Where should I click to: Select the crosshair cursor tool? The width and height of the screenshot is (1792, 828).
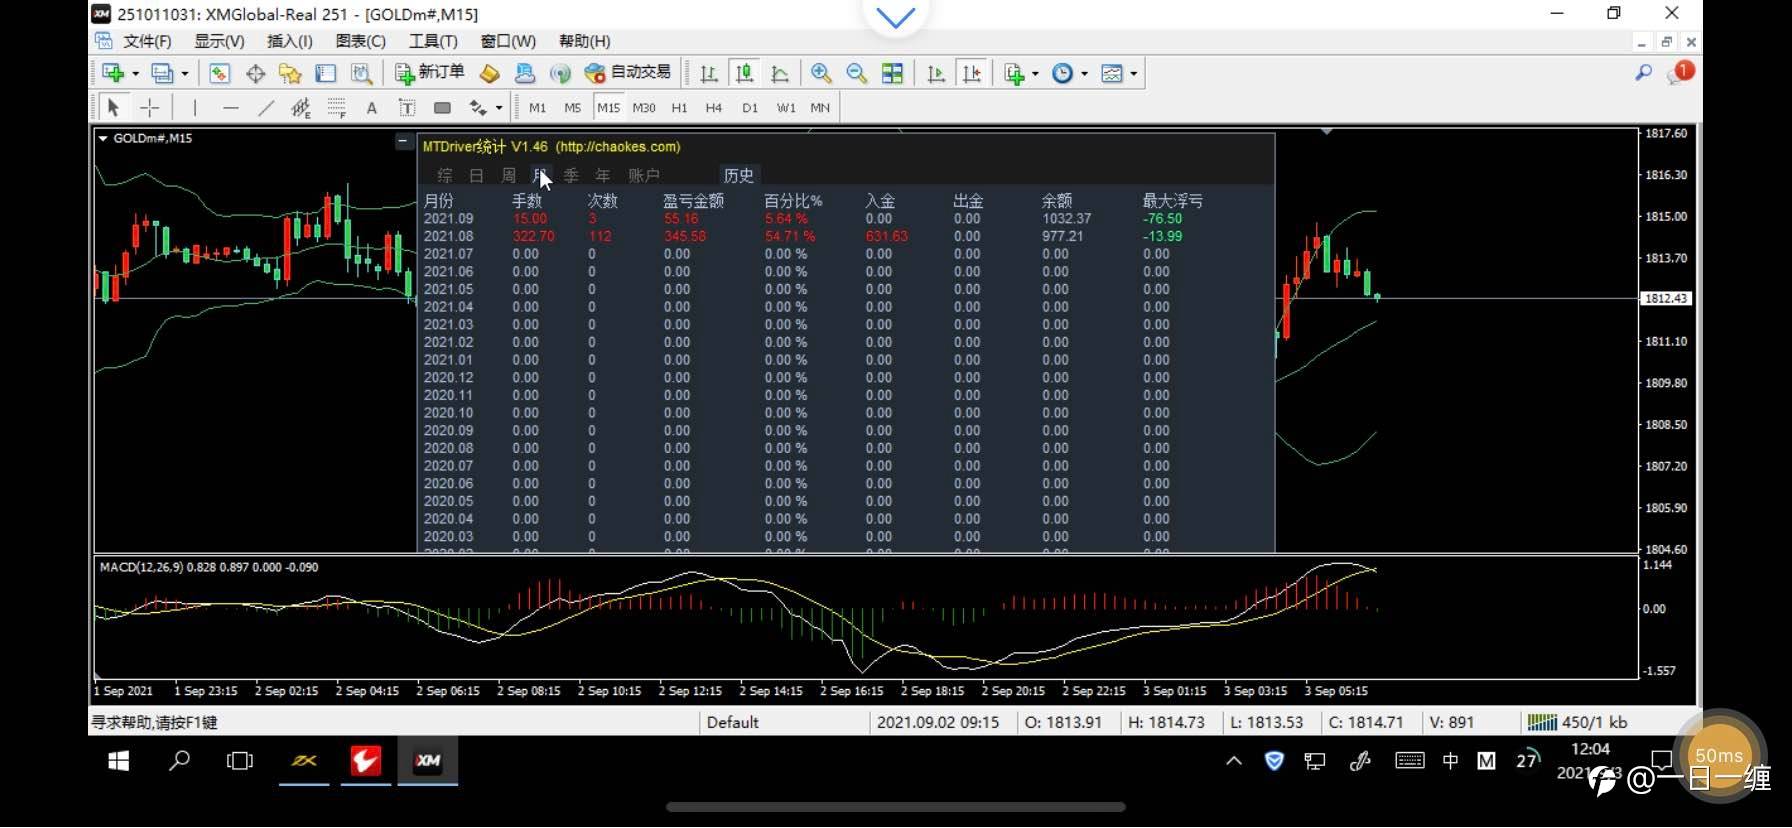click(x=150, y=108)
